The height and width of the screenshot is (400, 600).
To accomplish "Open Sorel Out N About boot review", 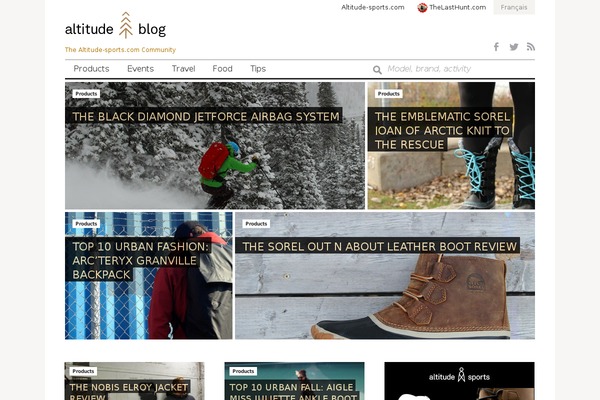I will click(379, 247).
